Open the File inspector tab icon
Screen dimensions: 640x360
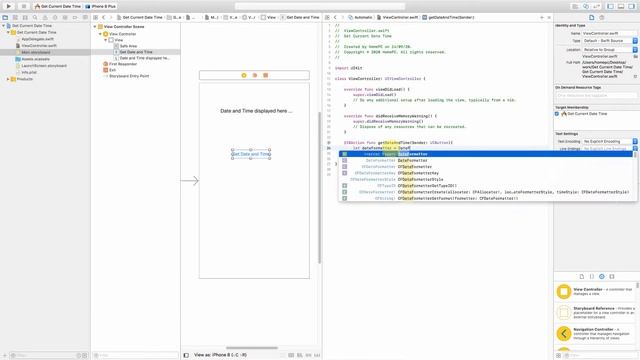click(591, 18)
